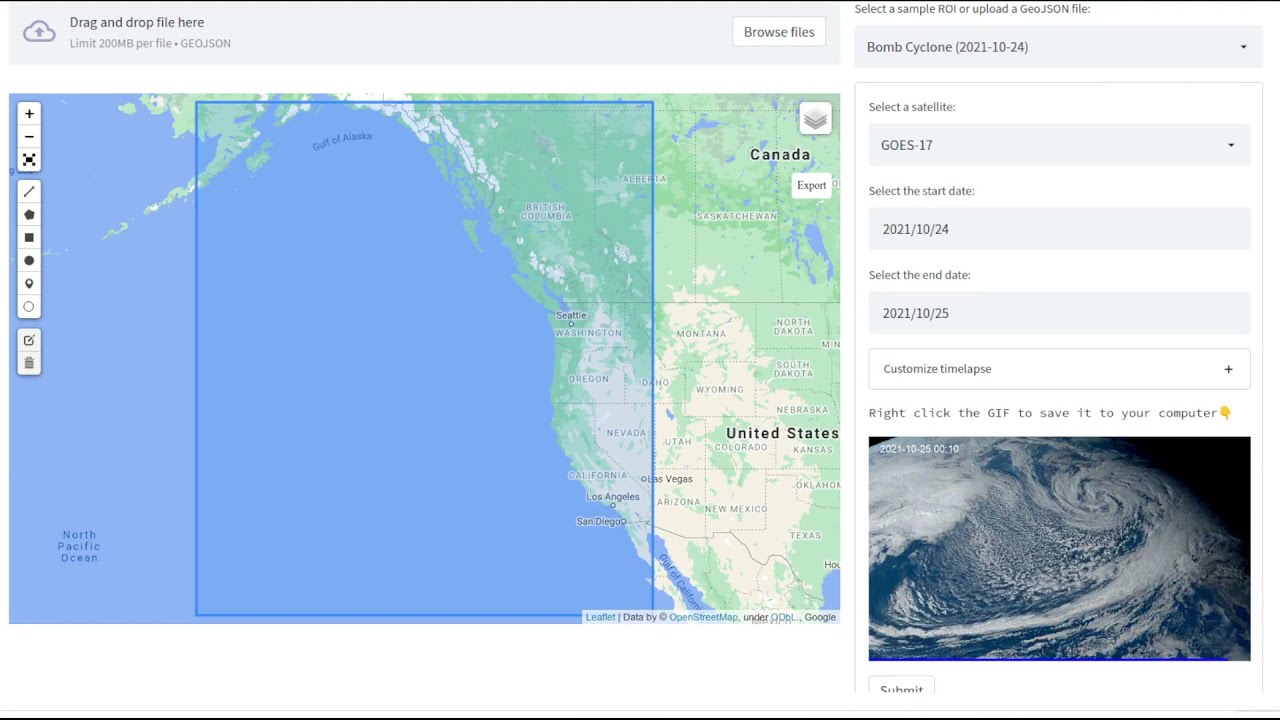Screen dimensions: 1280x720
Task: Click the Las Vegas map label
Action: 670,479
